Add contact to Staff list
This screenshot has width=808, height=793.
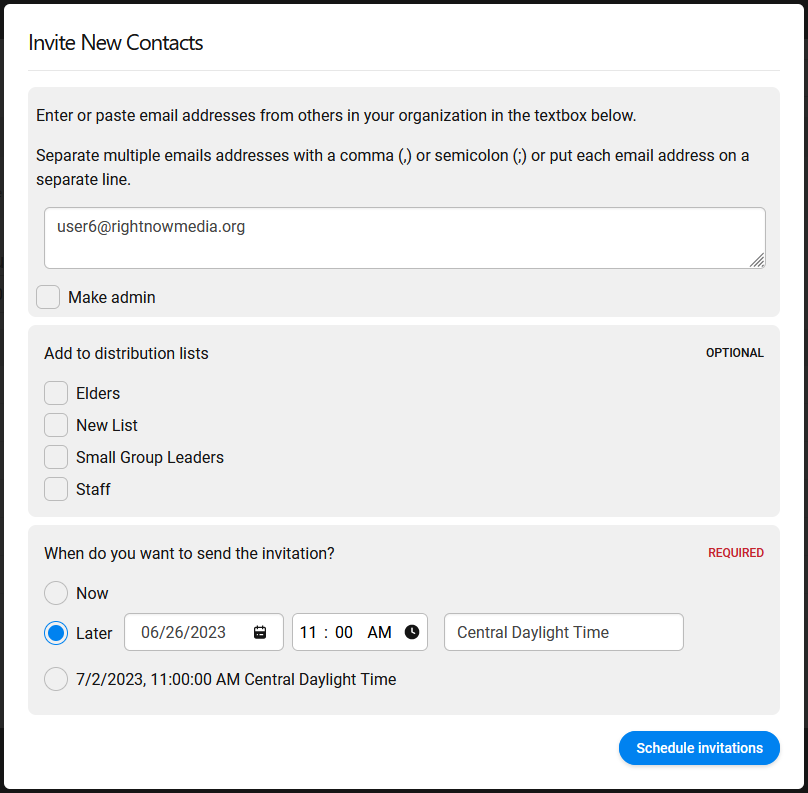56,489
